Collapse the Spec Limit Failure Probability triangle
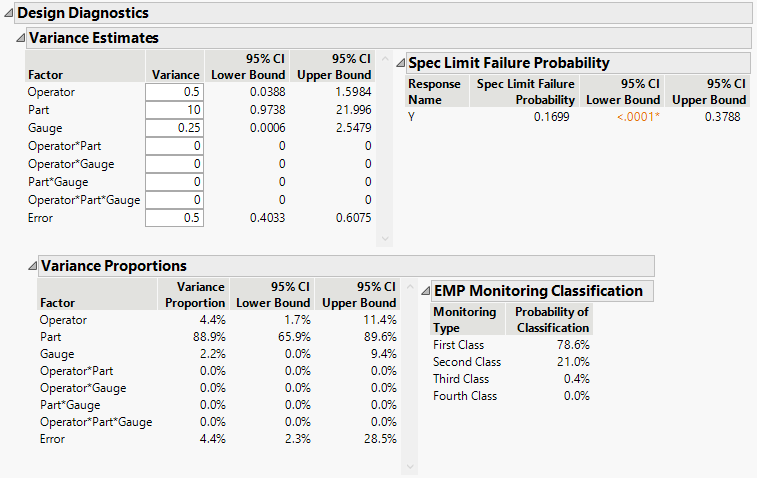 [x=400, y=63]
